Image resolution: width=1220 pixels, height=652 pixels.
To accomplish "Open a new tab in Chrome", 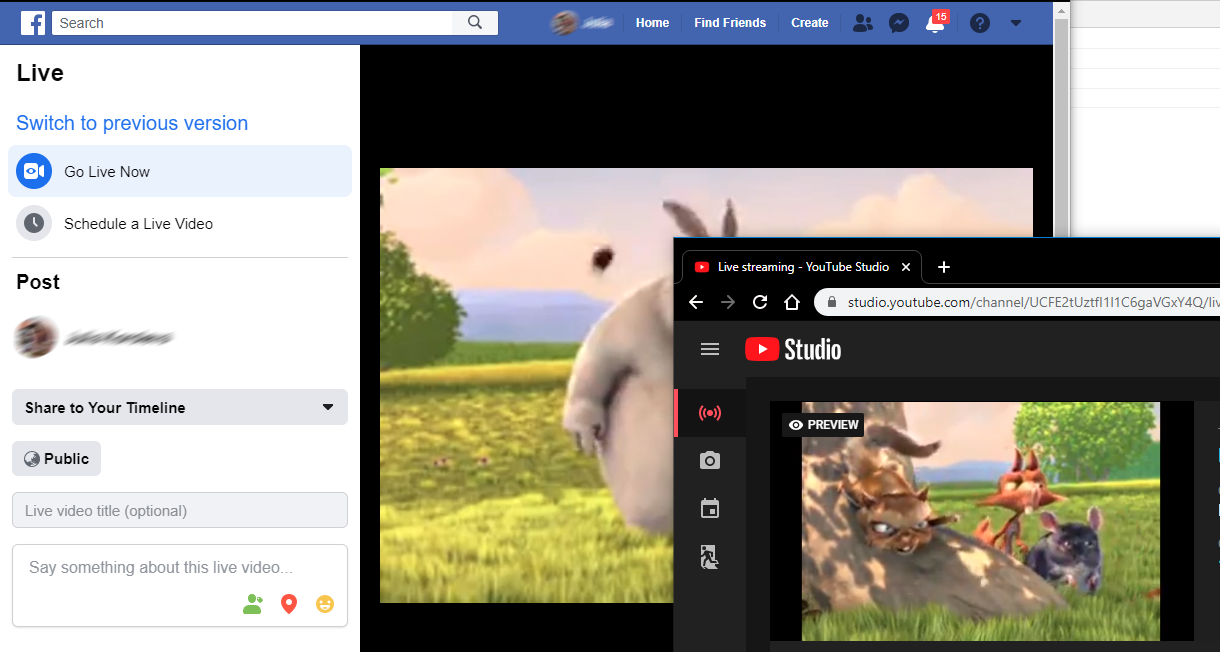I will click(944, 267).
